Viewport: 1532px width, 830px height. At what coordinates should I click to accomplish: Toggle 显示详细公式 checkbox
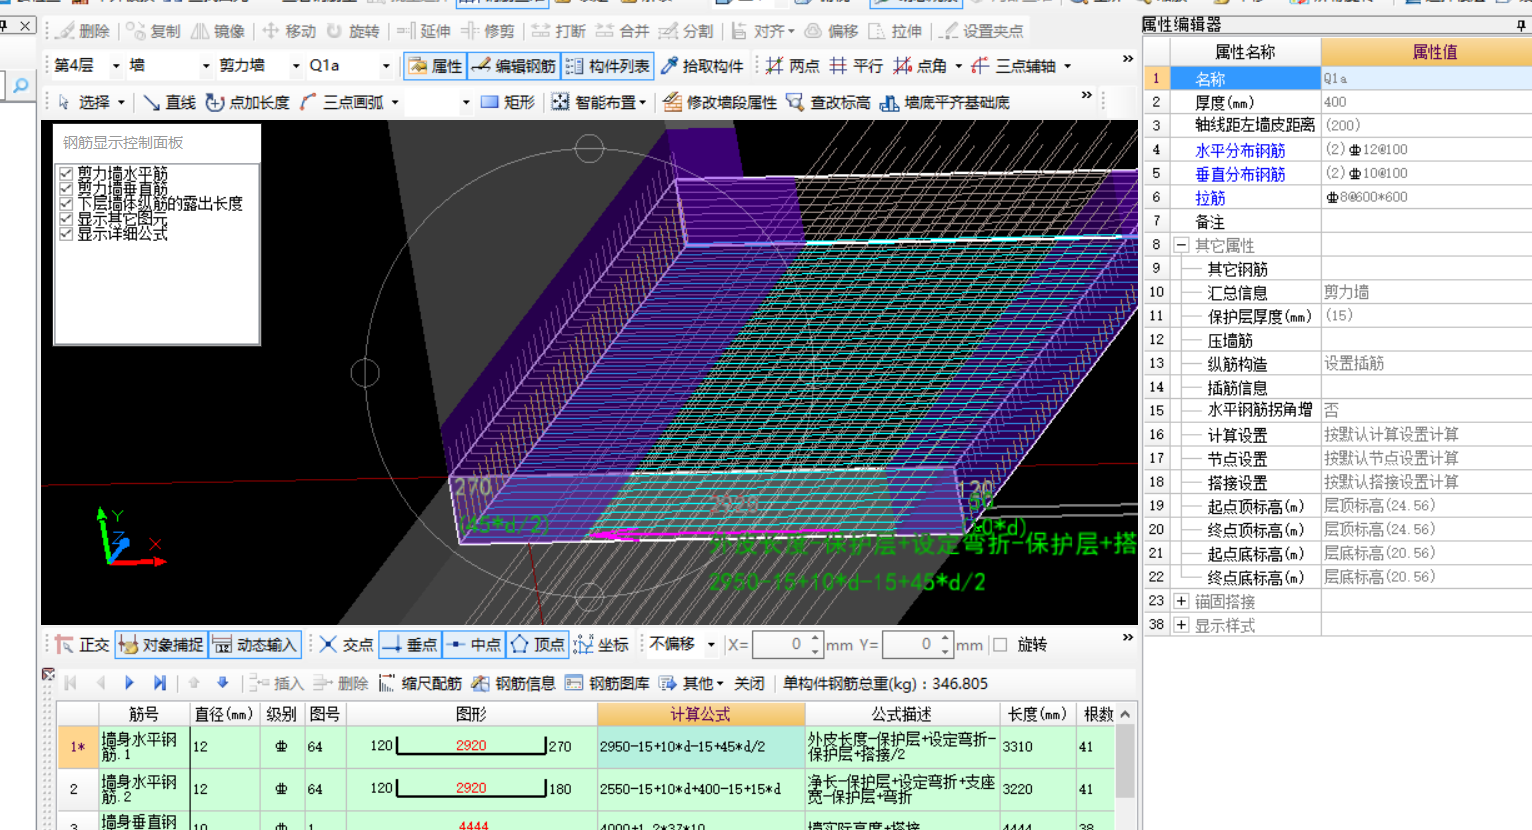66,234
